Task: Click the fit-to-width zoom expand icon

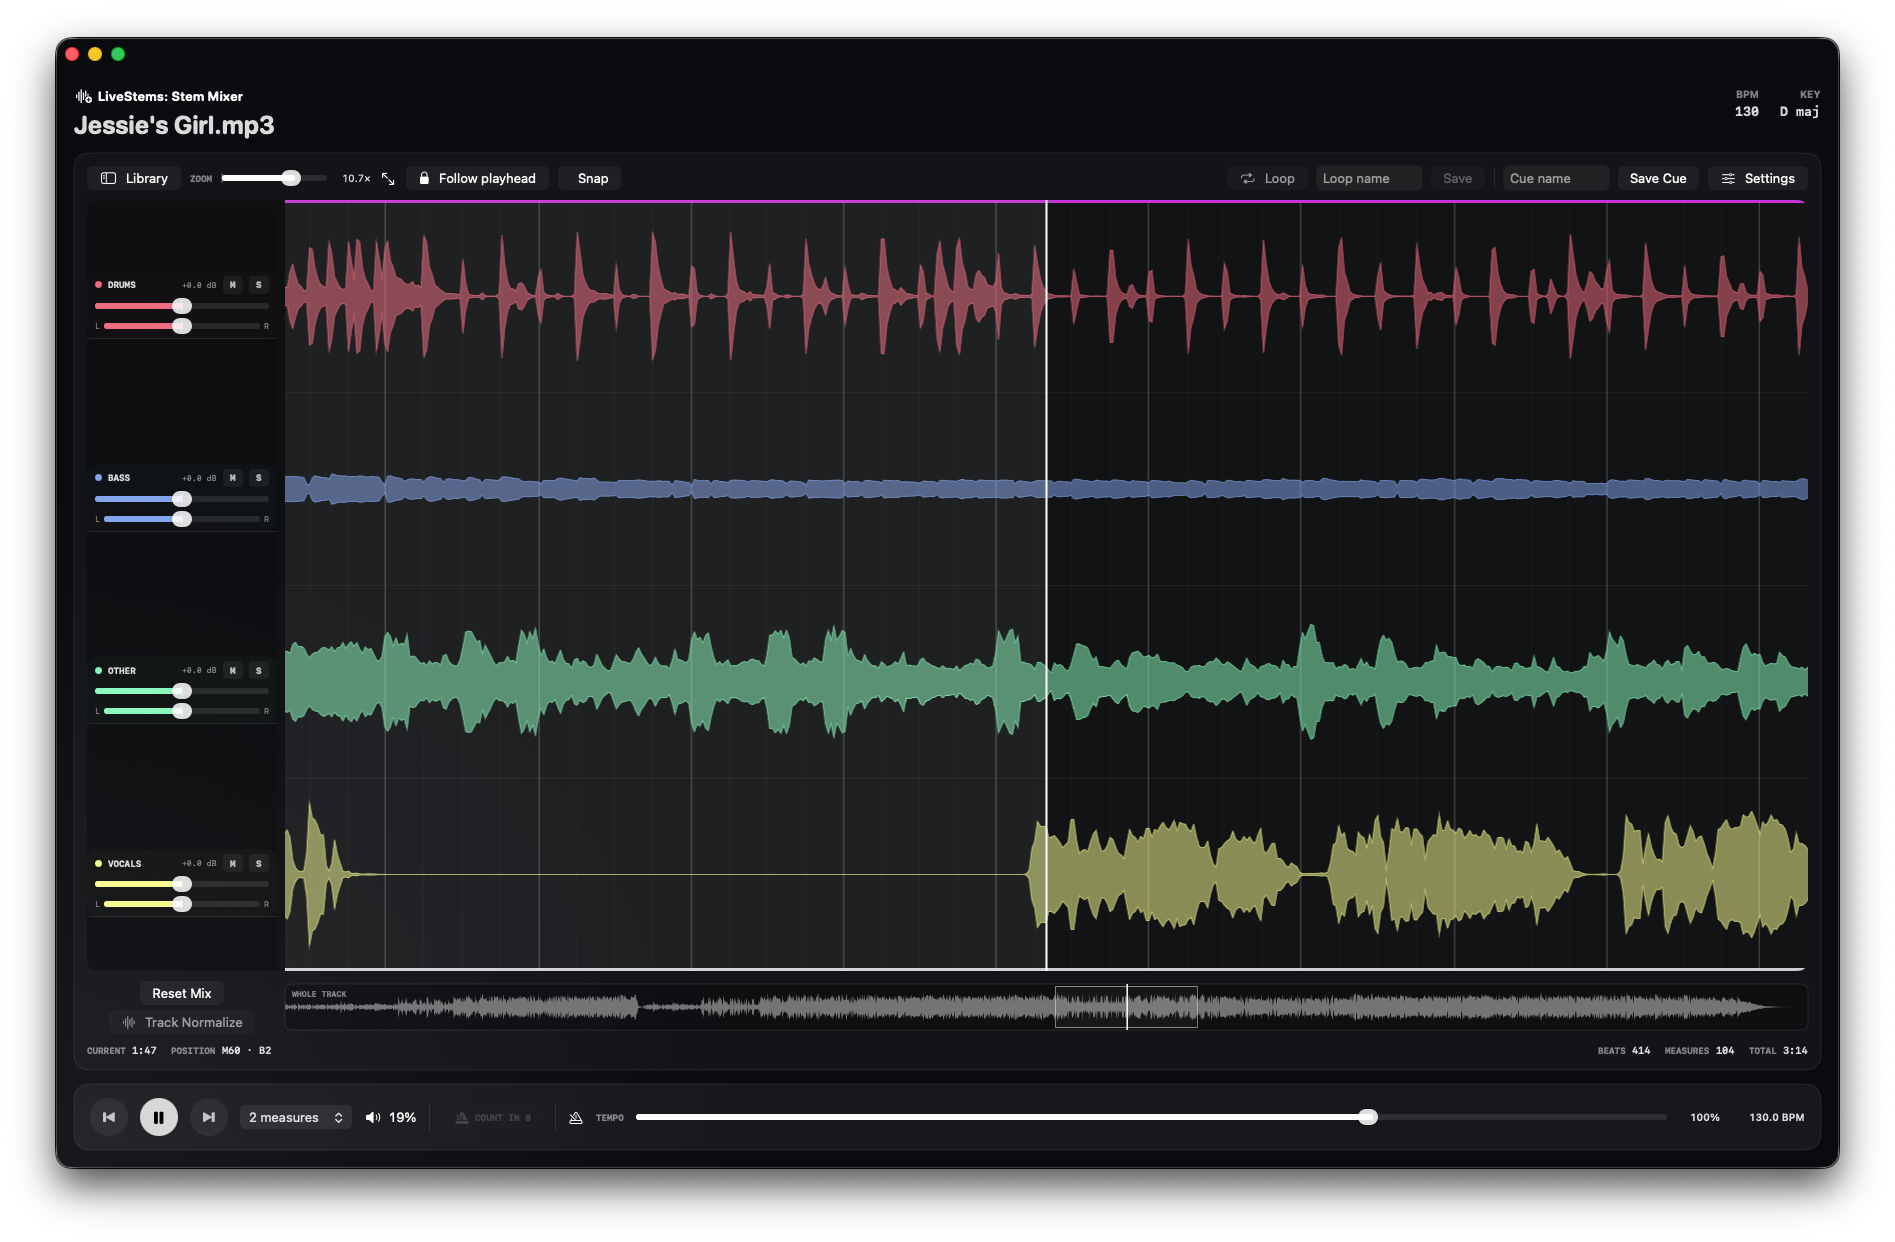Action: pyautogui.click(x=388, y=178)
